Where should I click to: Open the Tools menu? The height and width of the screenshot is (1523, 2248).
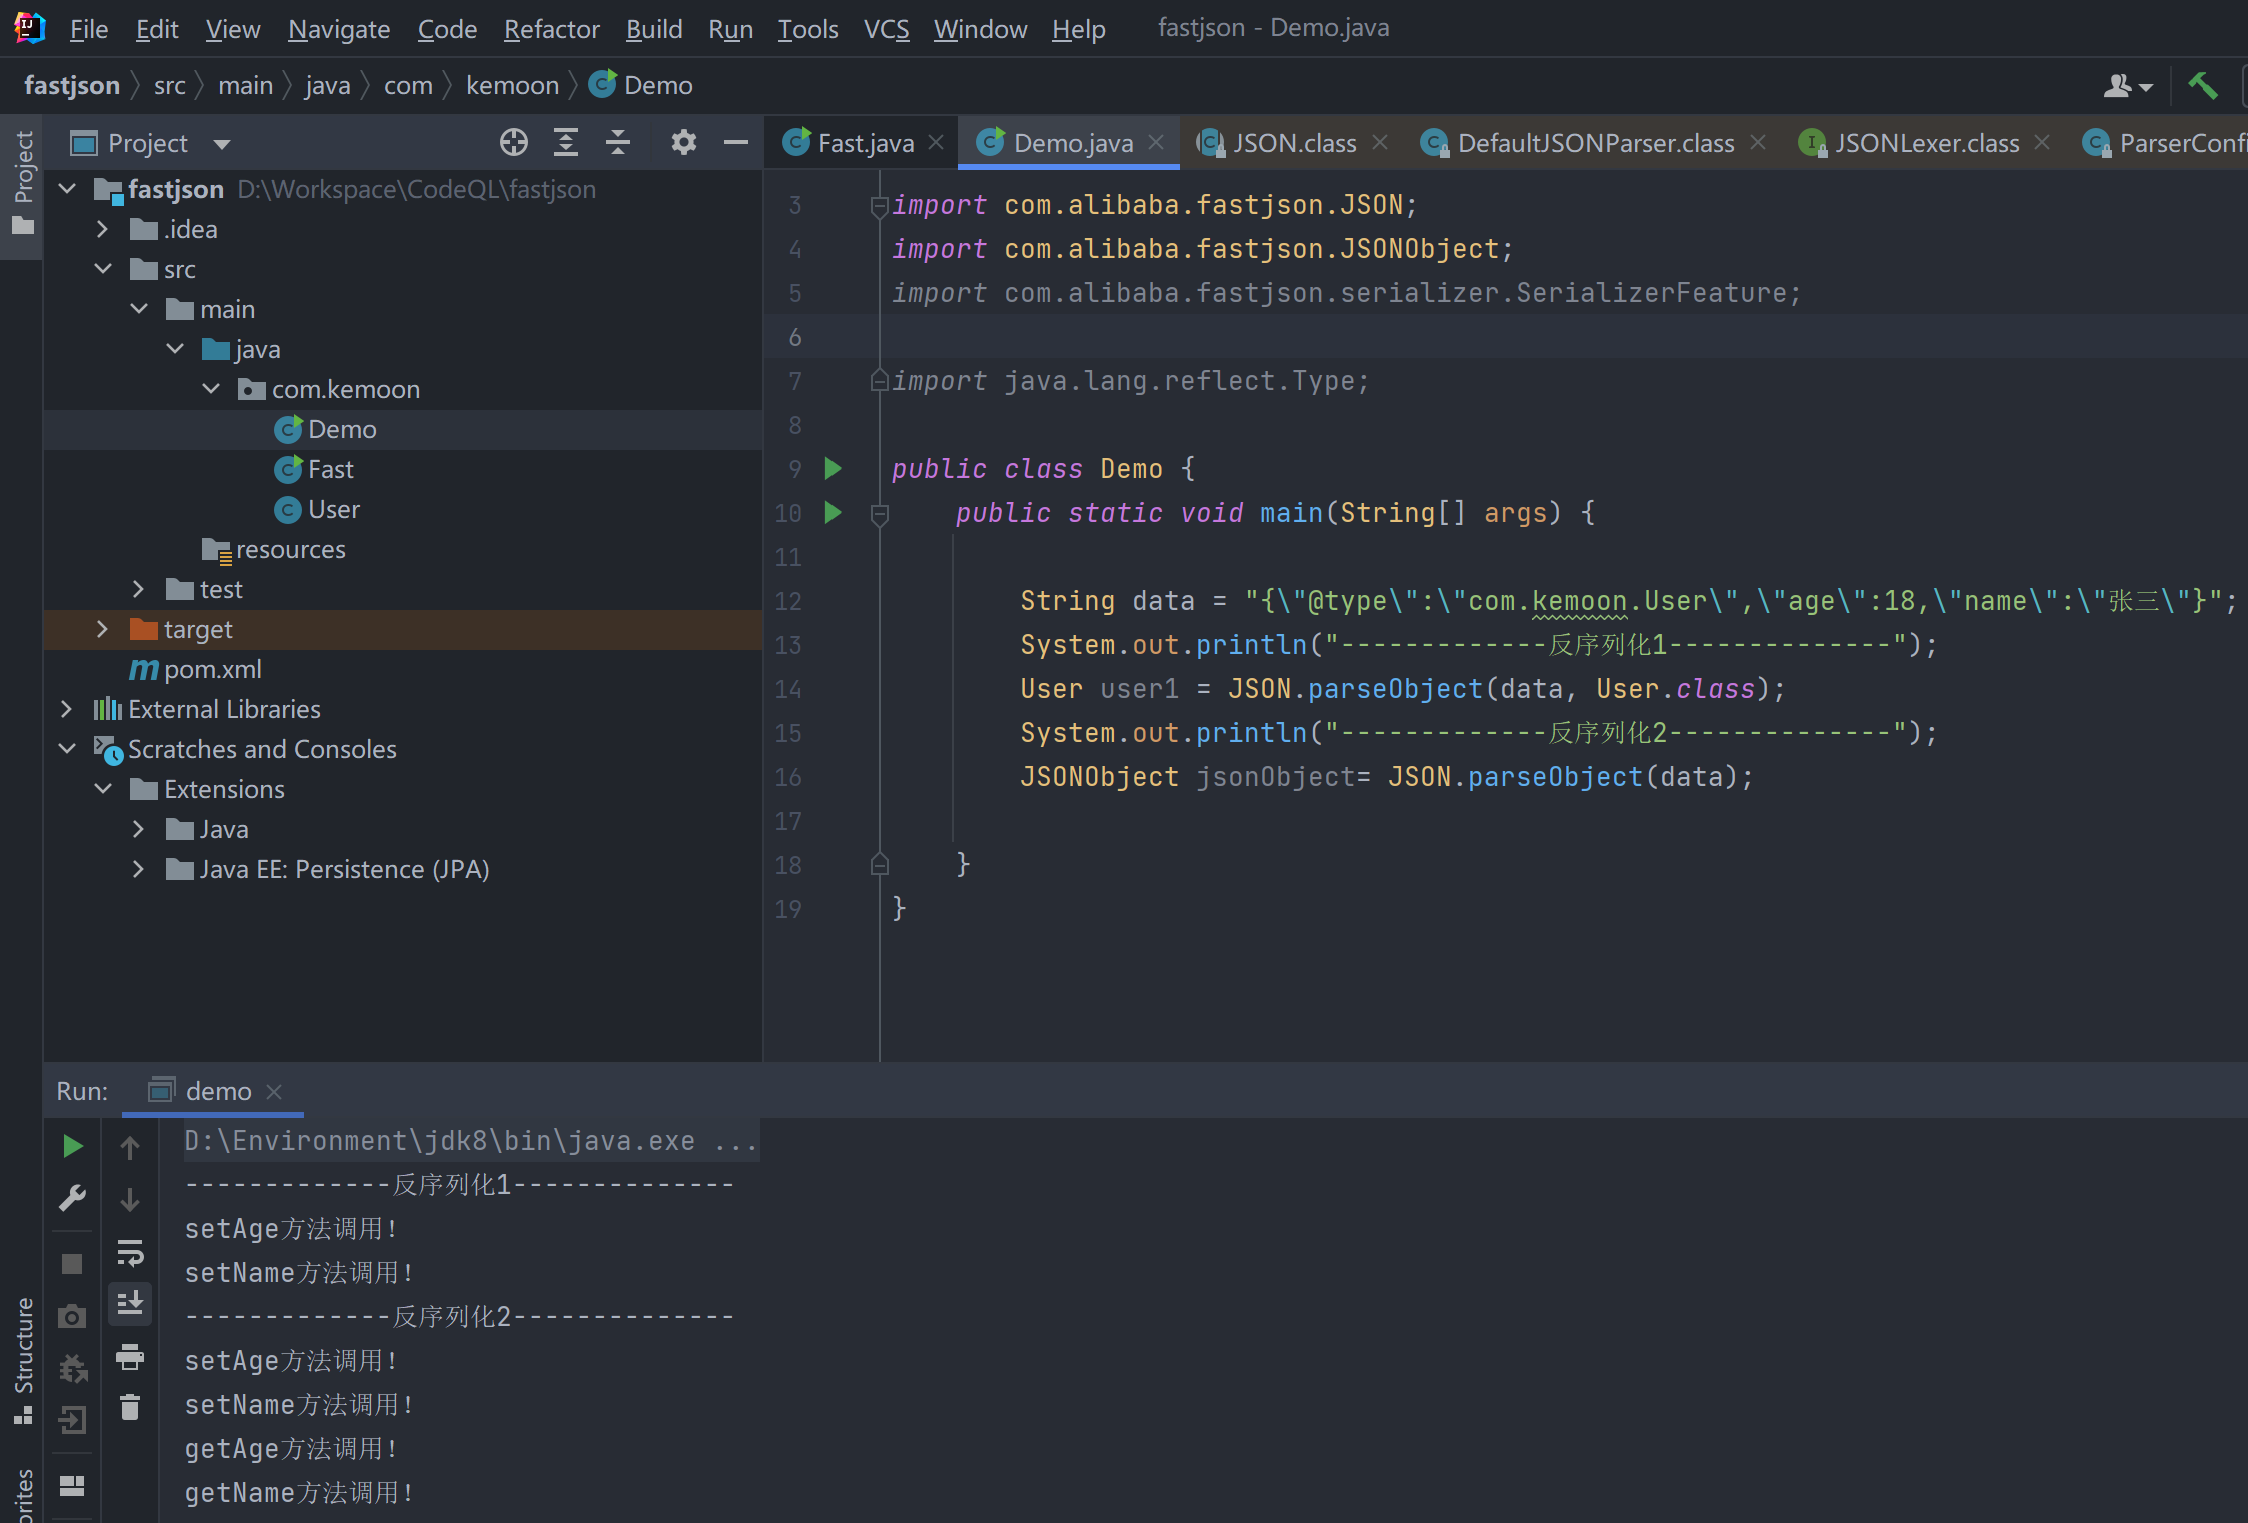[x=808, y=29]
